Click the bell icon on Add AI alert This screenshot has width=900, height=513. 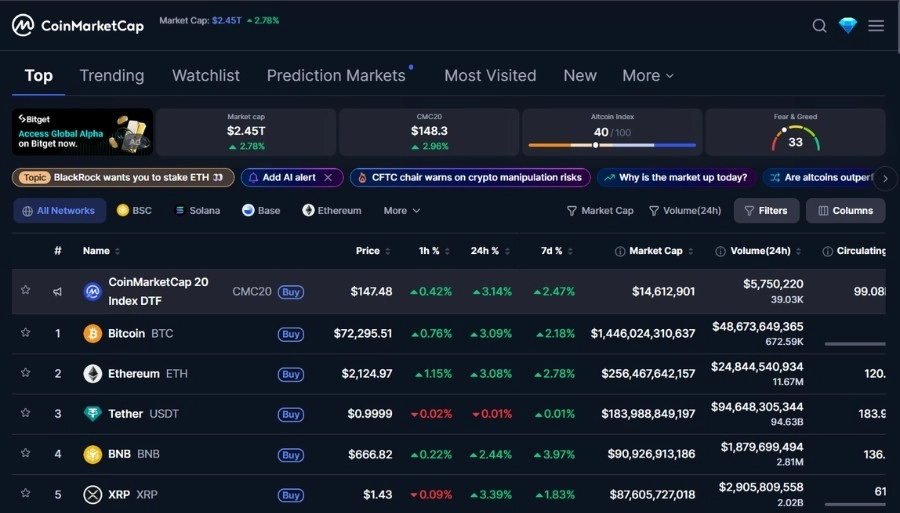point(253,178)
